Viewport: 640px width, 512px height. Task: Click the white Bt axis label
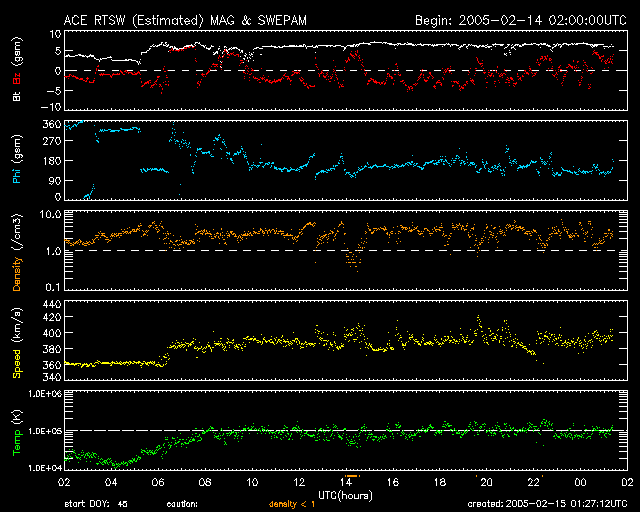click(x=18, y=96)
